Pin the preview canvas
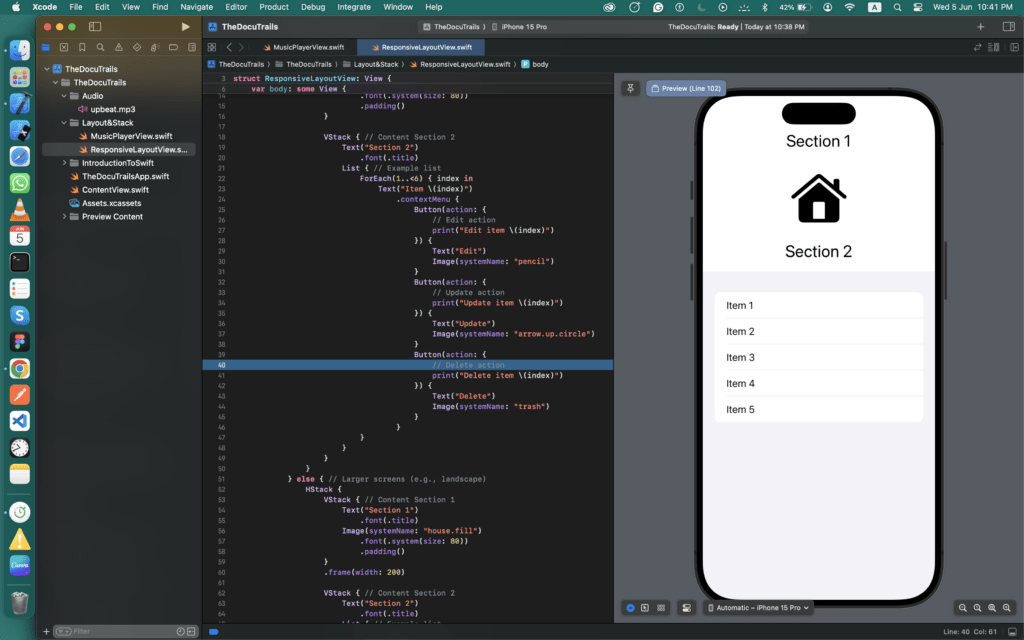1024x640 pixels. [630, 88]
